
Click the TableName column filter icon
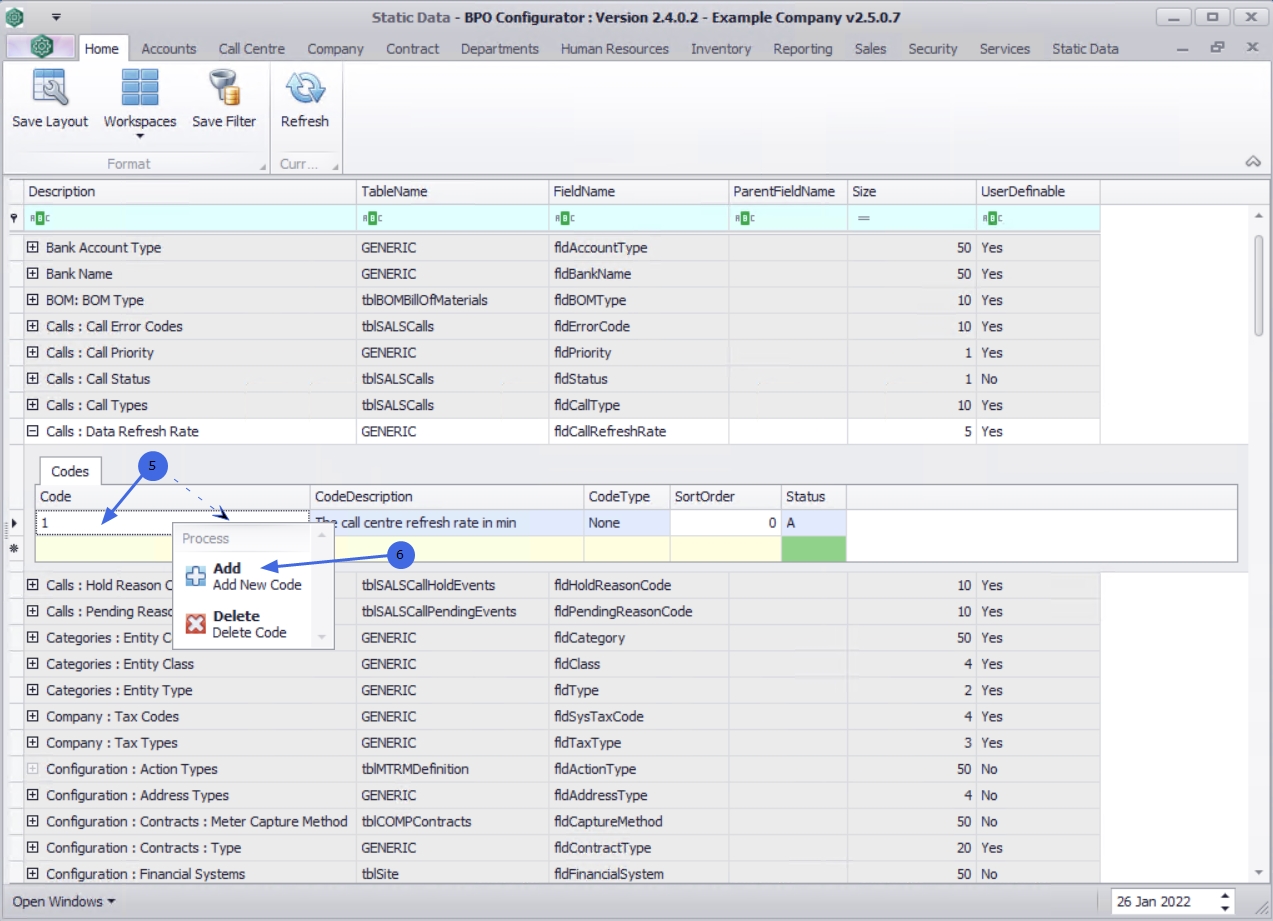point(370,218)
